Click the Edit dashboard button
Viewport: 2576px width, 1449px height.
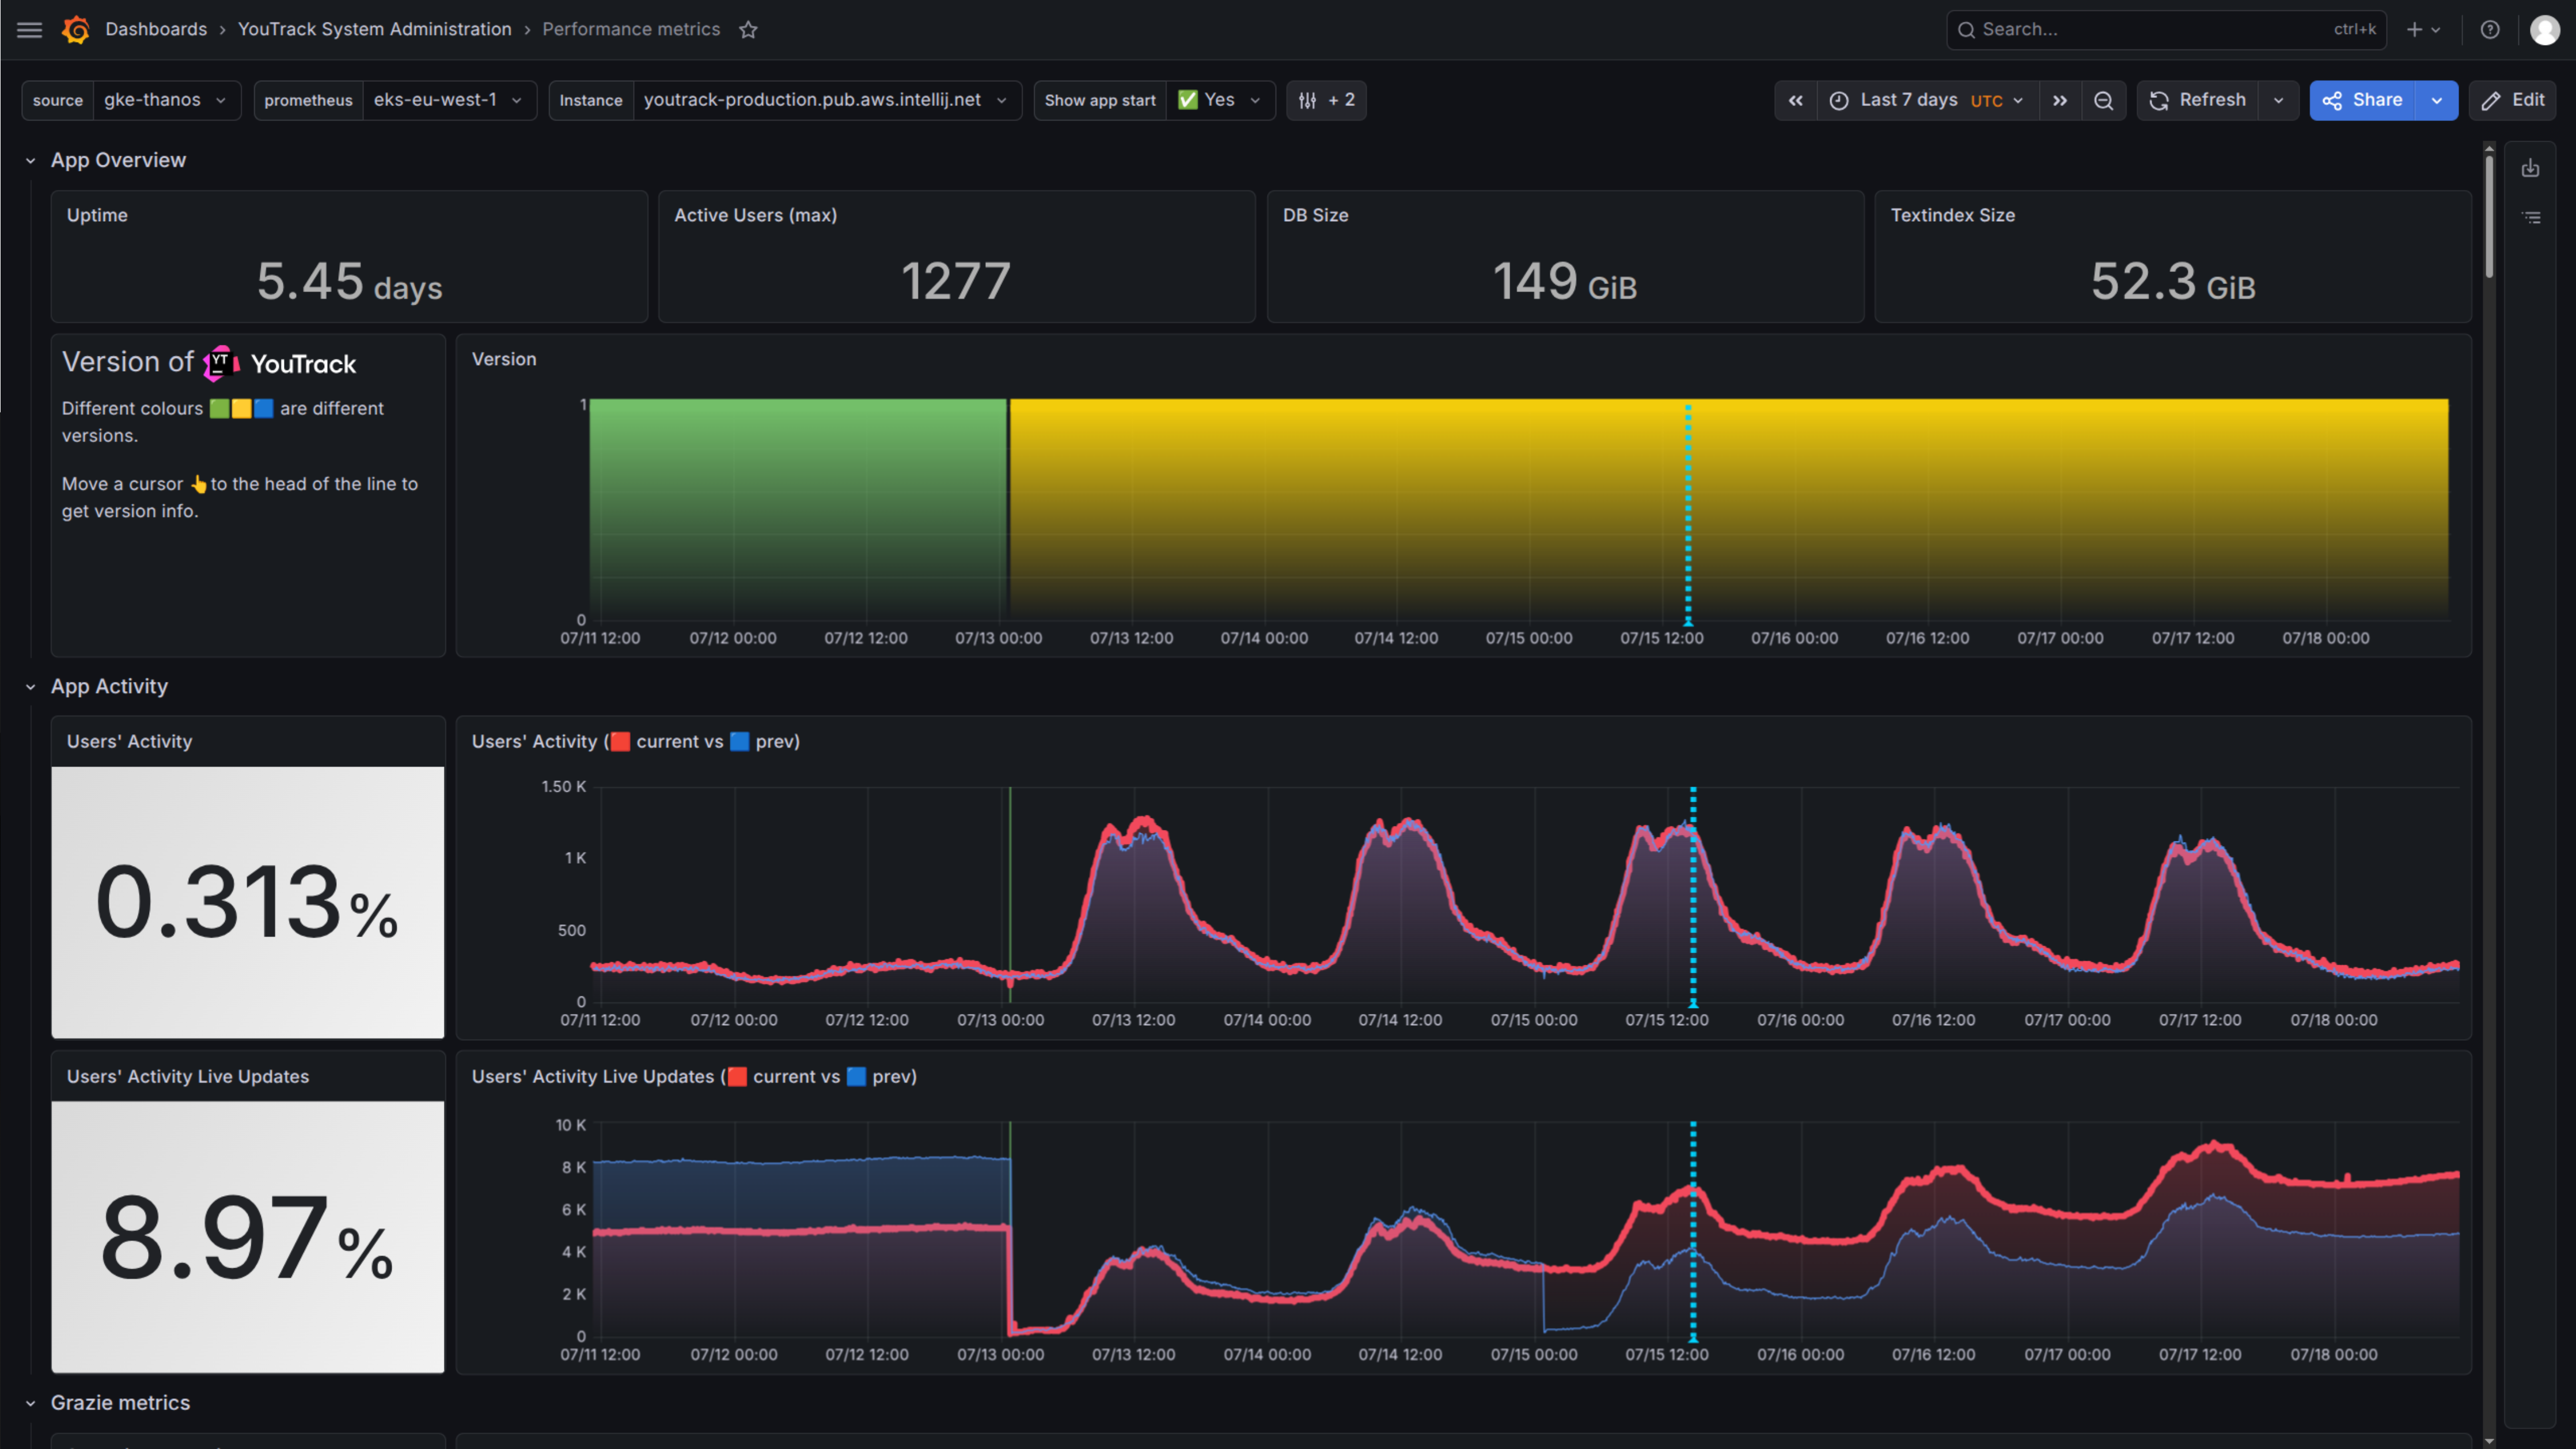click(x=2513, y=100)
